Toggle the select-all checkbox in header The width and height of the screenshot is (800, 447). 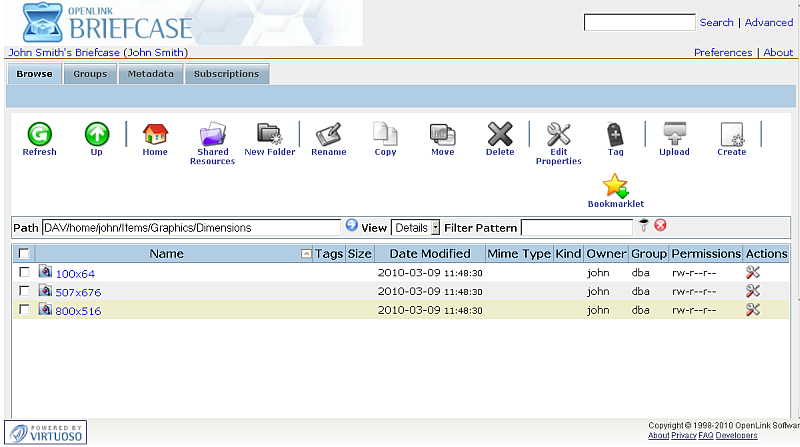click(x=24, y=254)
